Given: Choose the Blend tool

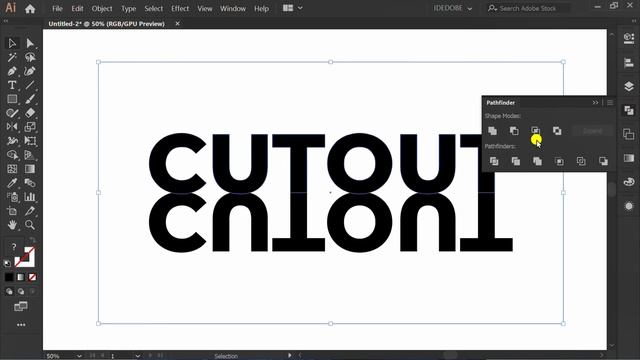Looking at the screenshot, I should 30,182.
